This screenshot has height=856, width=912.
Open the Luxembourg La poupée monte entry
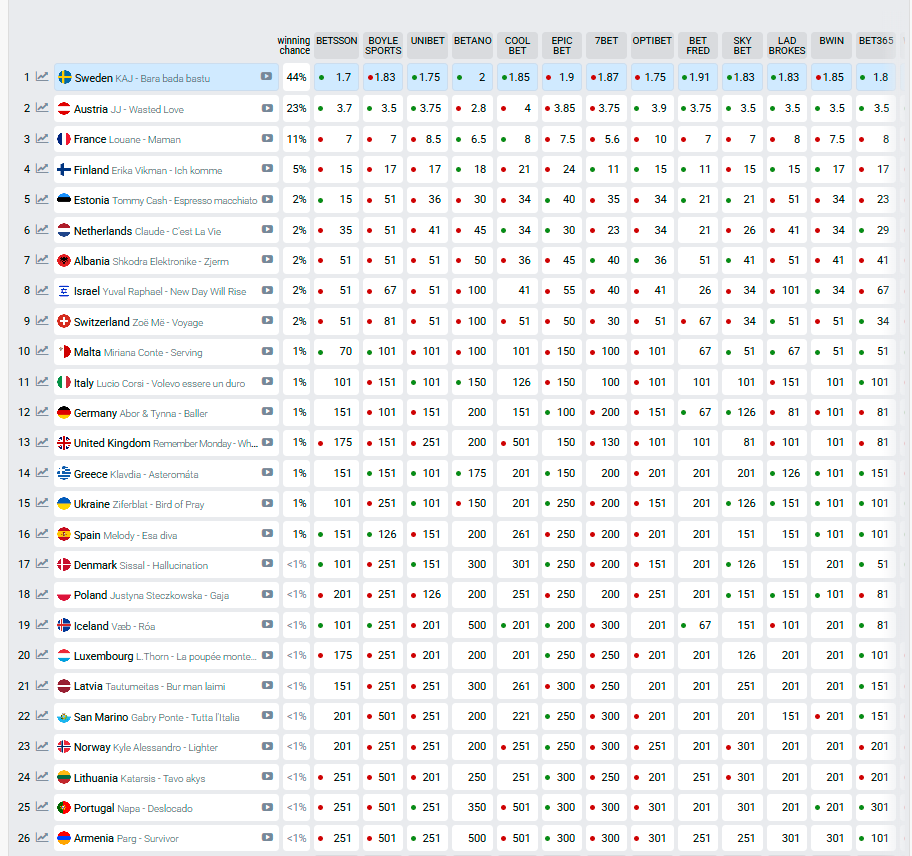pyautogui.click(x=166, y=655)
